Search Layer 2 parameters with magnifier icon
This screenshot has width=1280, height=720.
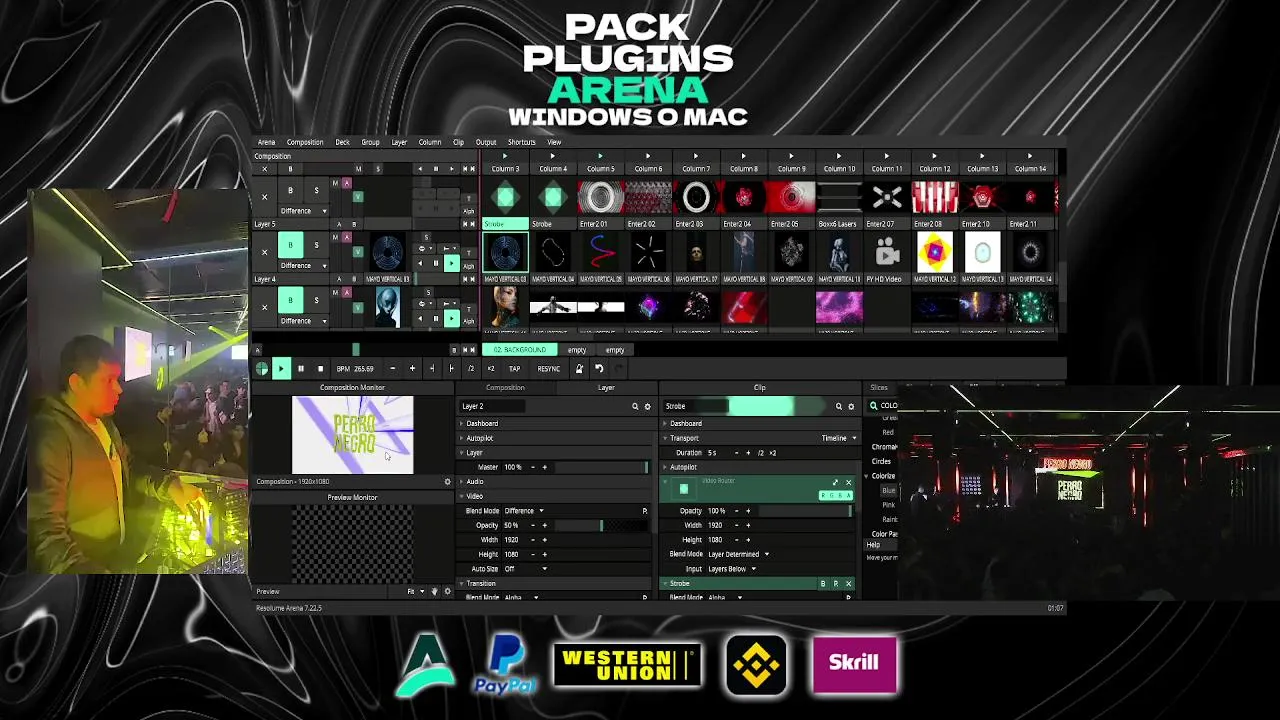coord(634,407)
